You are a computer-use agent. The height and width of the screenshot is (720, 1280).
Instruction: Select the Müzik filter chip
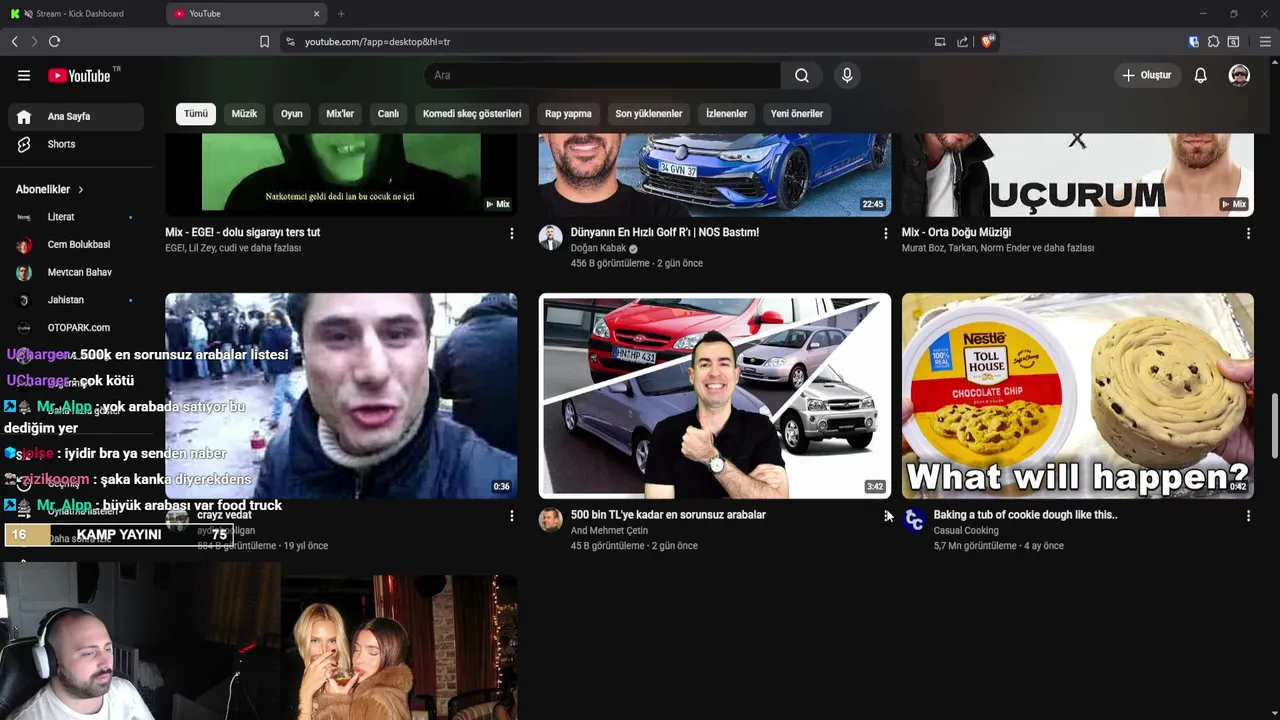[244, 114]
